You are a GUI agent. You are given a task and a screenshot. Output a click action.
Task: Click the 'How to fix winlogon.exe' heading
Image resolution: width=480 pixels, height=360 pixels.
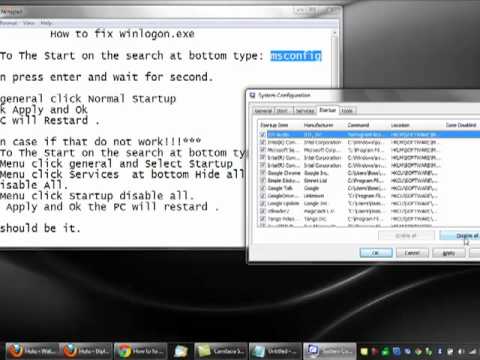pyautogui.click(x=122, y=34)
